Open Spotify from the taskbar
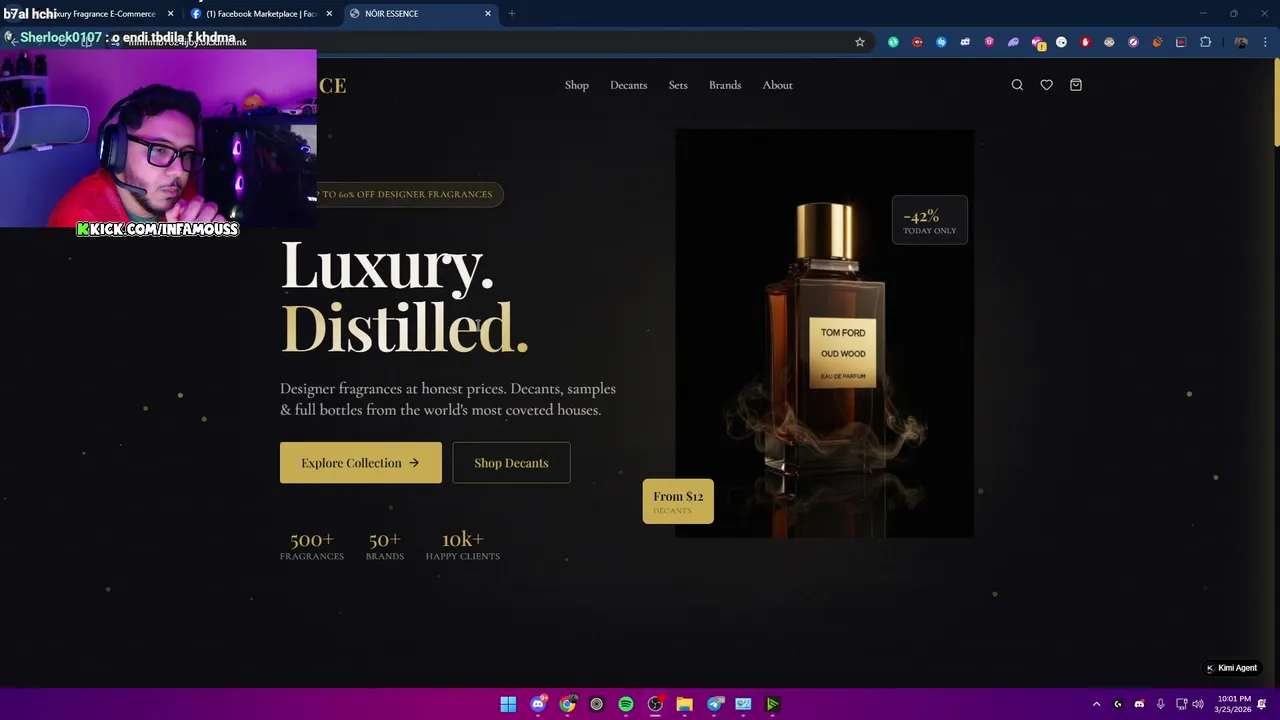The width and height of the screenshot is (1280, 720). (x=626, y=704)
